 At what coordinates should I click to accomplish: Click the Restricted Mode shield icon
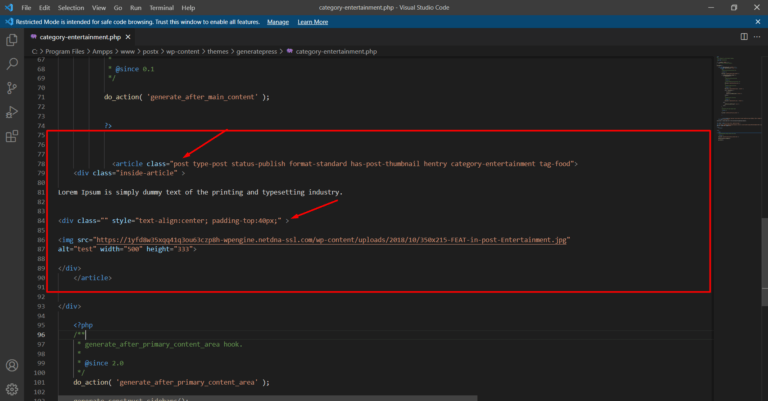(x=9, y=22)
